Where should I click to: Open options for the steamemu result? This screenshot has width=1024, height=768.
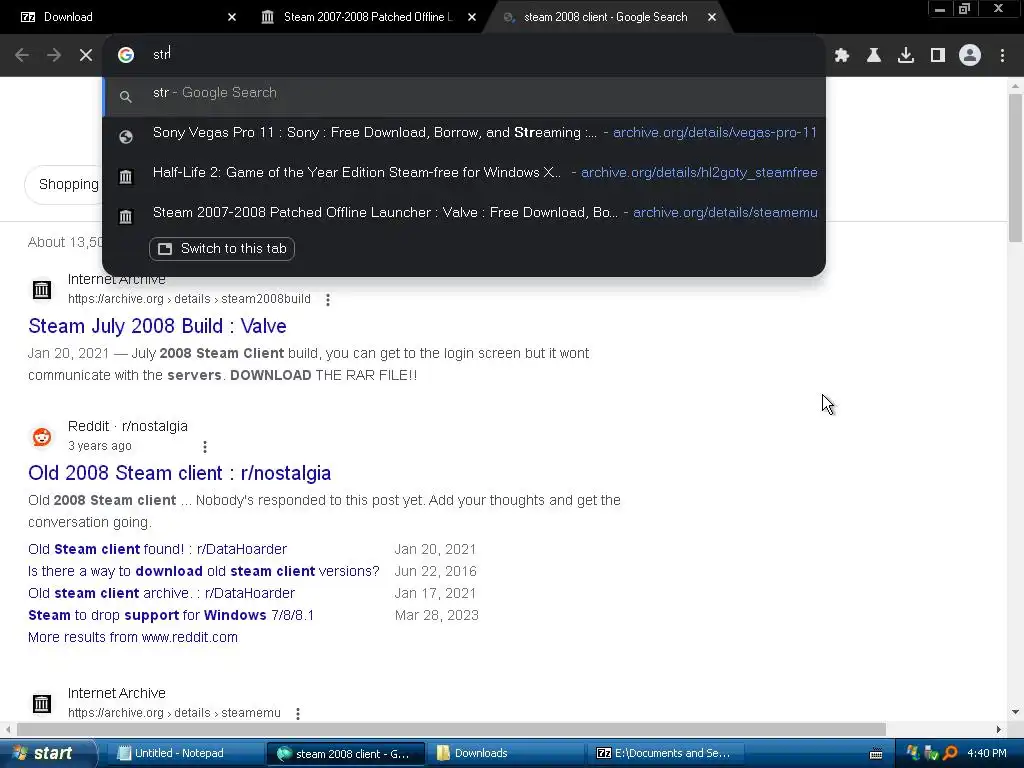(298, 714)
